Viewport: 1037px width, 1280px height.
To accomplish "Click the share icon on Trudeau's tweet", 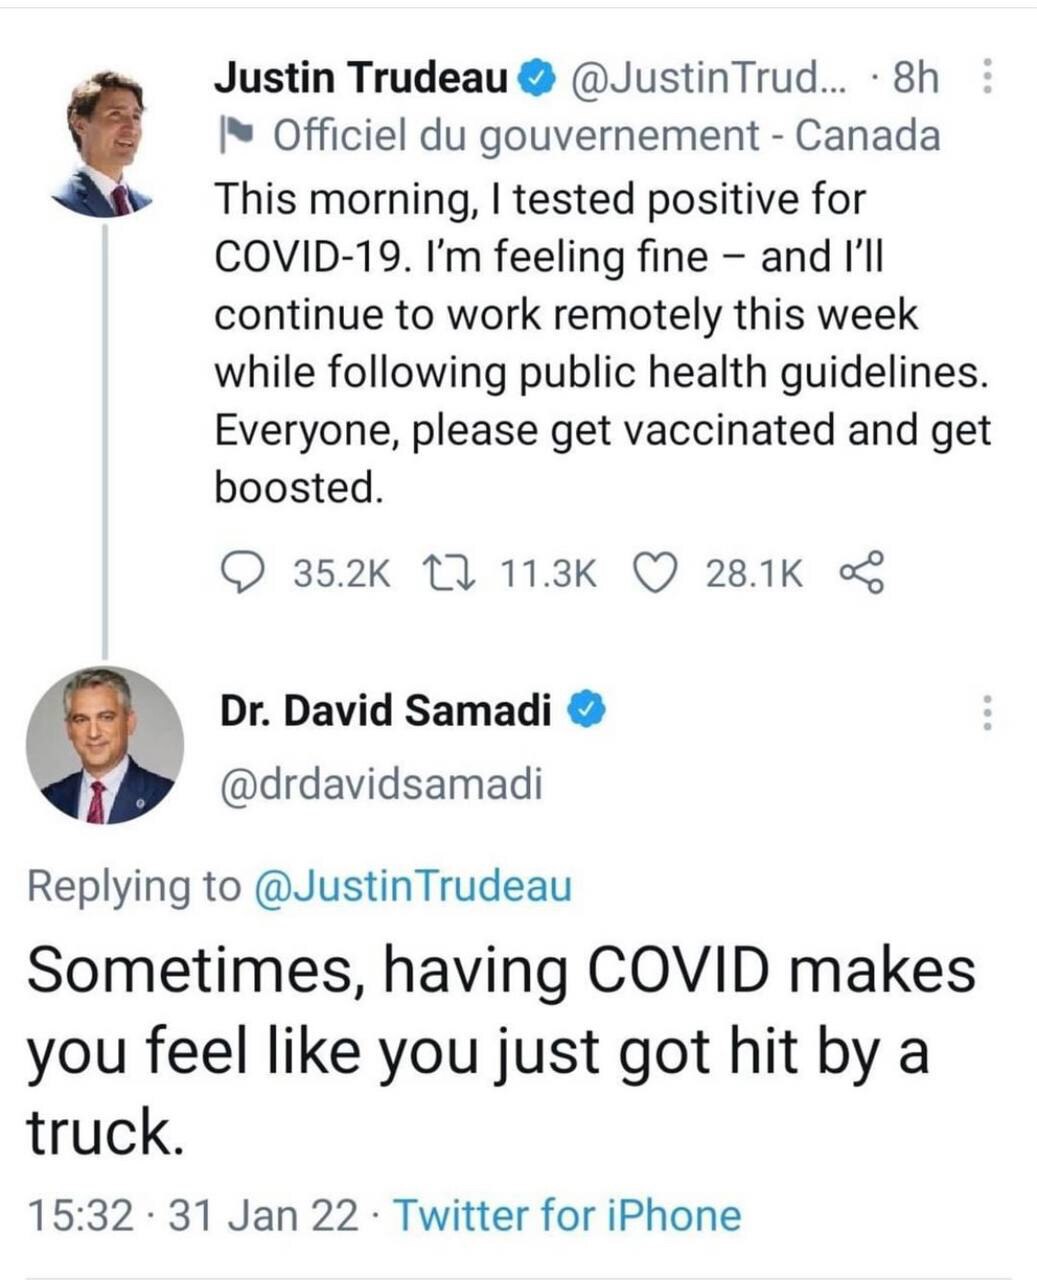I will (862, 574).
